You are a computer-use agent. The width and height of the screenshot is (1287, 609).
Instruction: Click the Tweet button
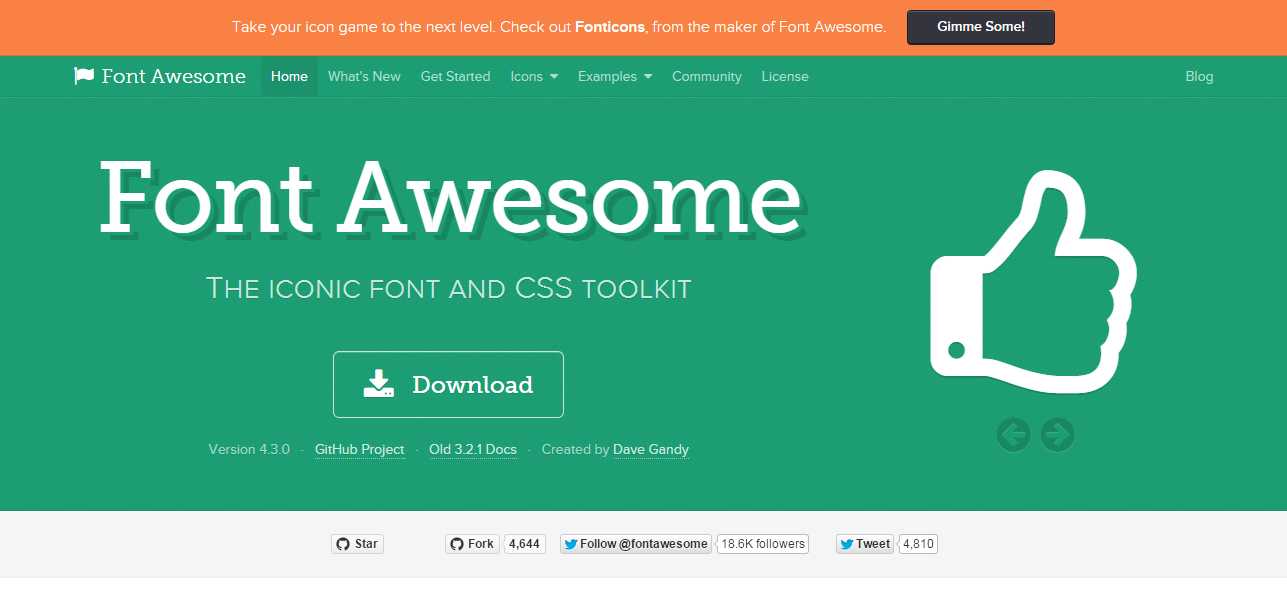click(x=865, y=544)
